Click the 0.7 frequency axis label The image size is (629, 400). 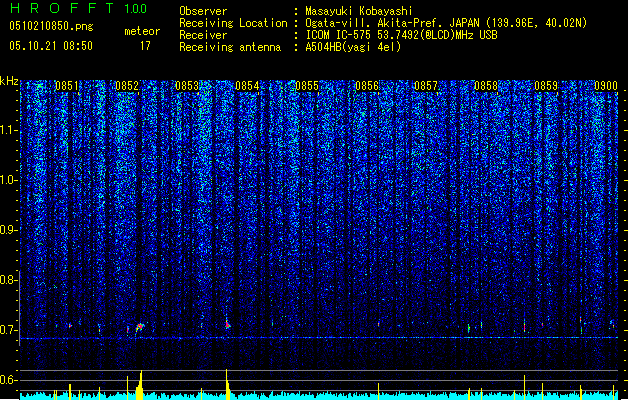(9, 330)
